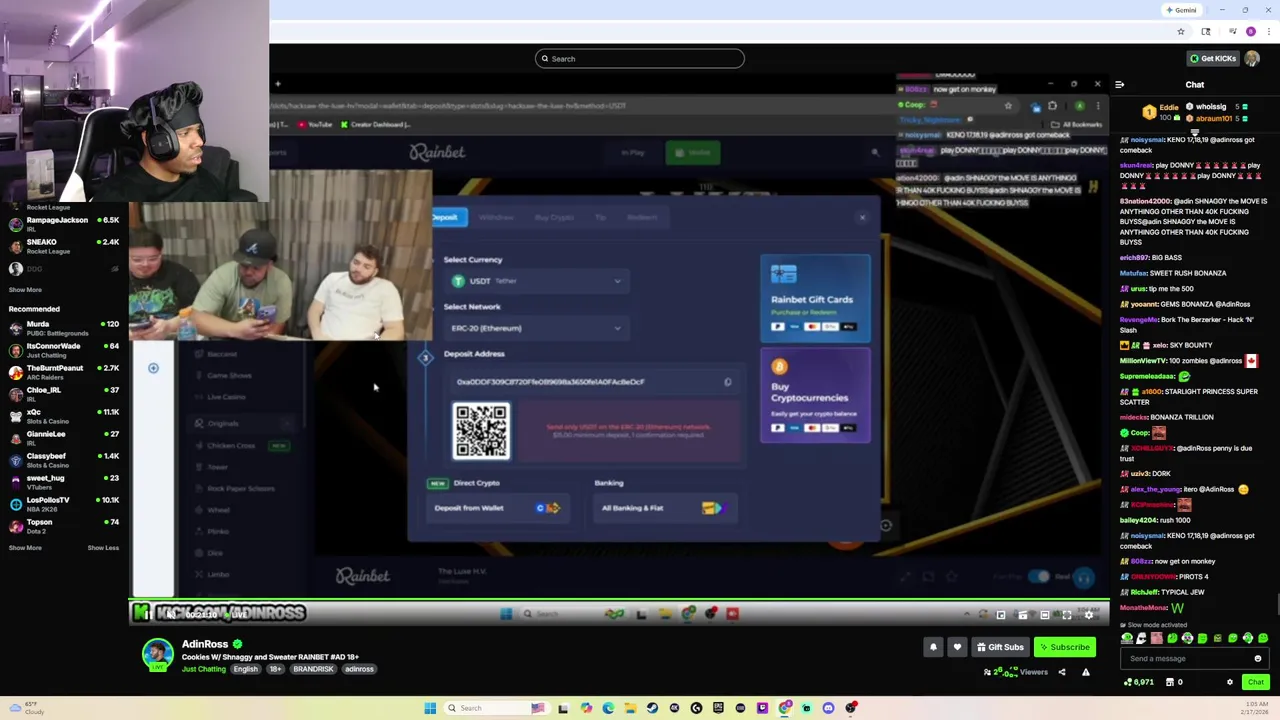Open the Select Currency USDT dropdown

click(536, 281)
